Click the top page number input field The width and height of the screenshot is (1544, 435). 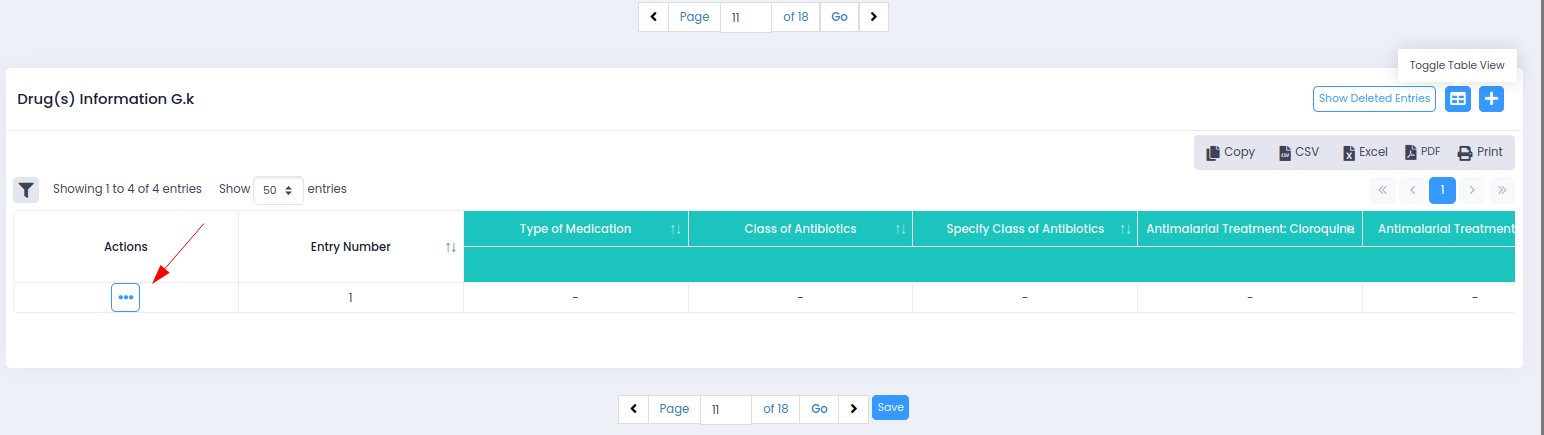click(x=745, y=17)
